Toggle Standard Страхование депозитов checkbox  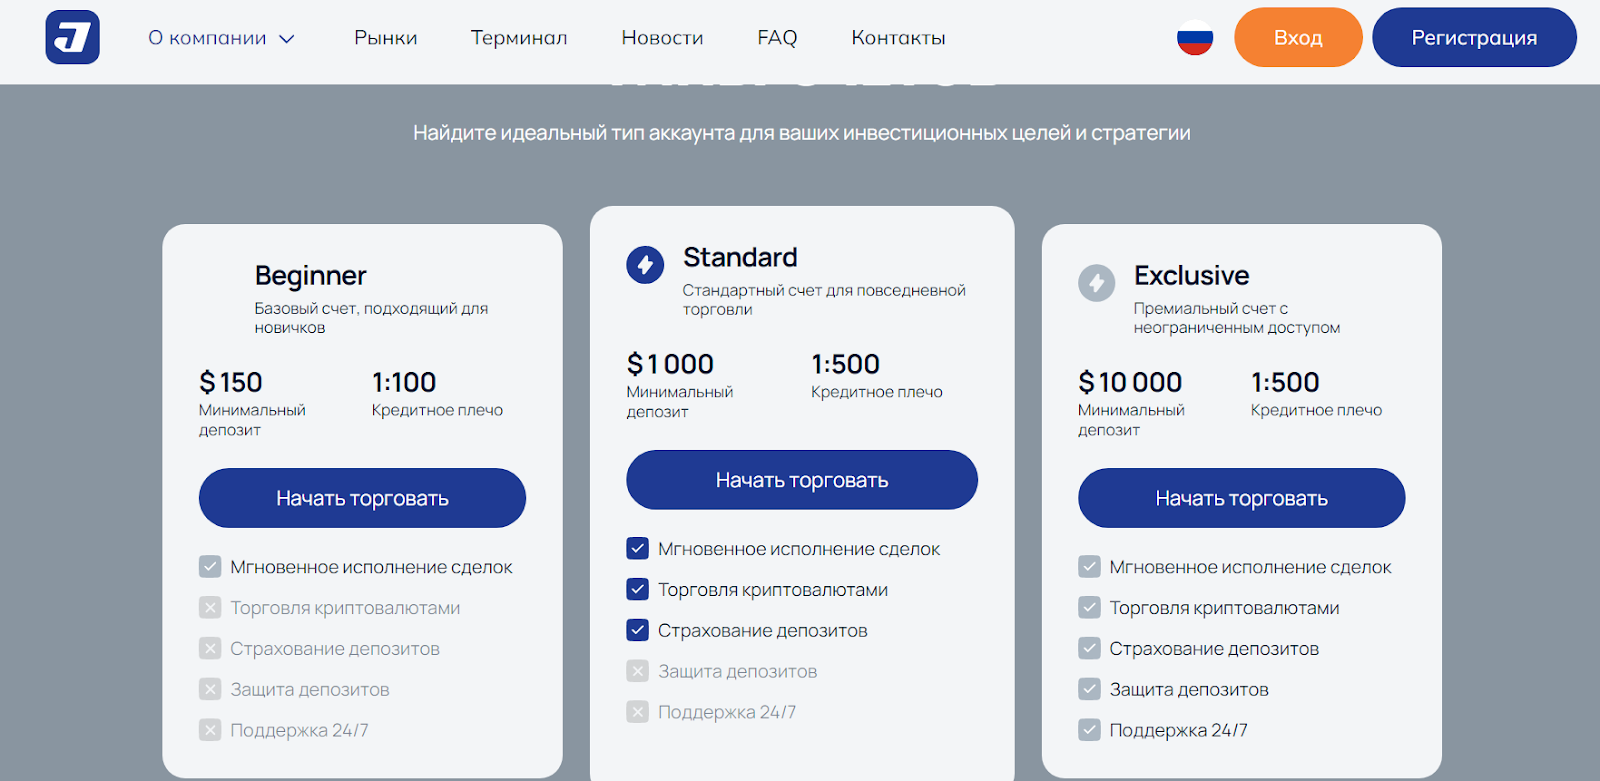click(637, 631)
